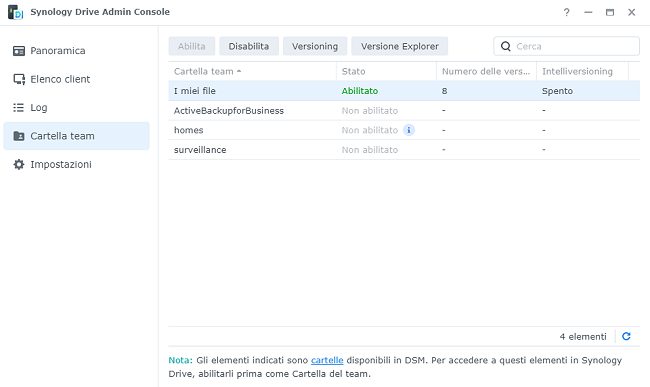650x387 pixels.
Task: Click Non abilitato status for ActiveBackupforBusiness
Action: 370,111
